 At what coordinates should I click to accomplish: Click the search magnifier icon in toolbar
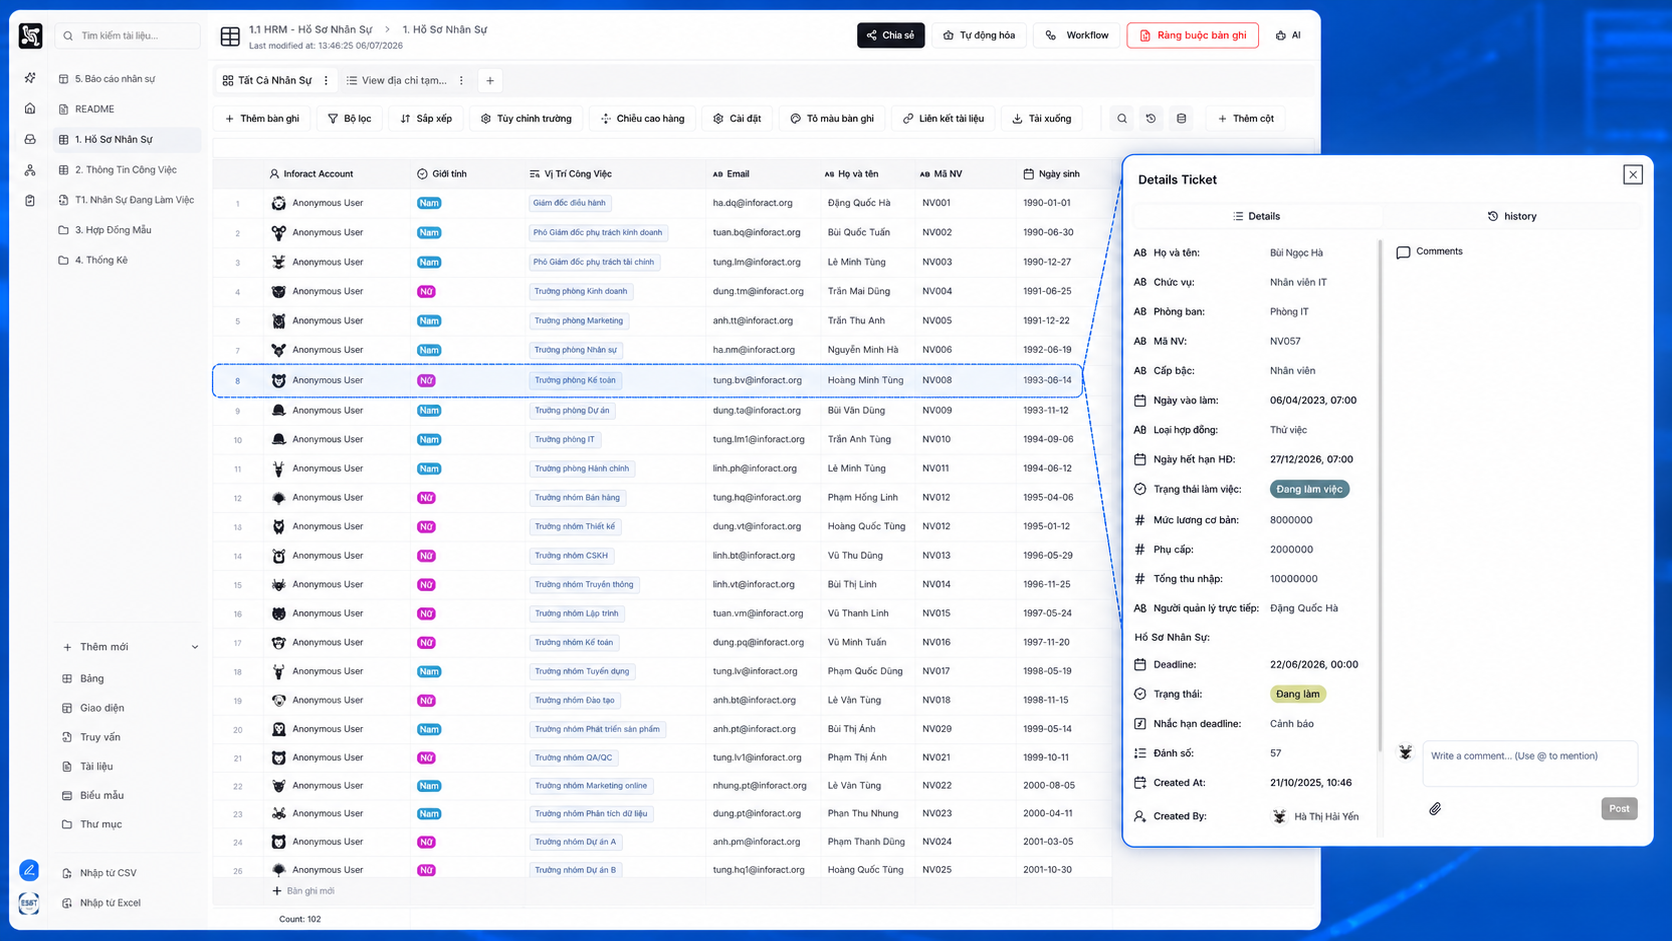[x=1122, y=118]
